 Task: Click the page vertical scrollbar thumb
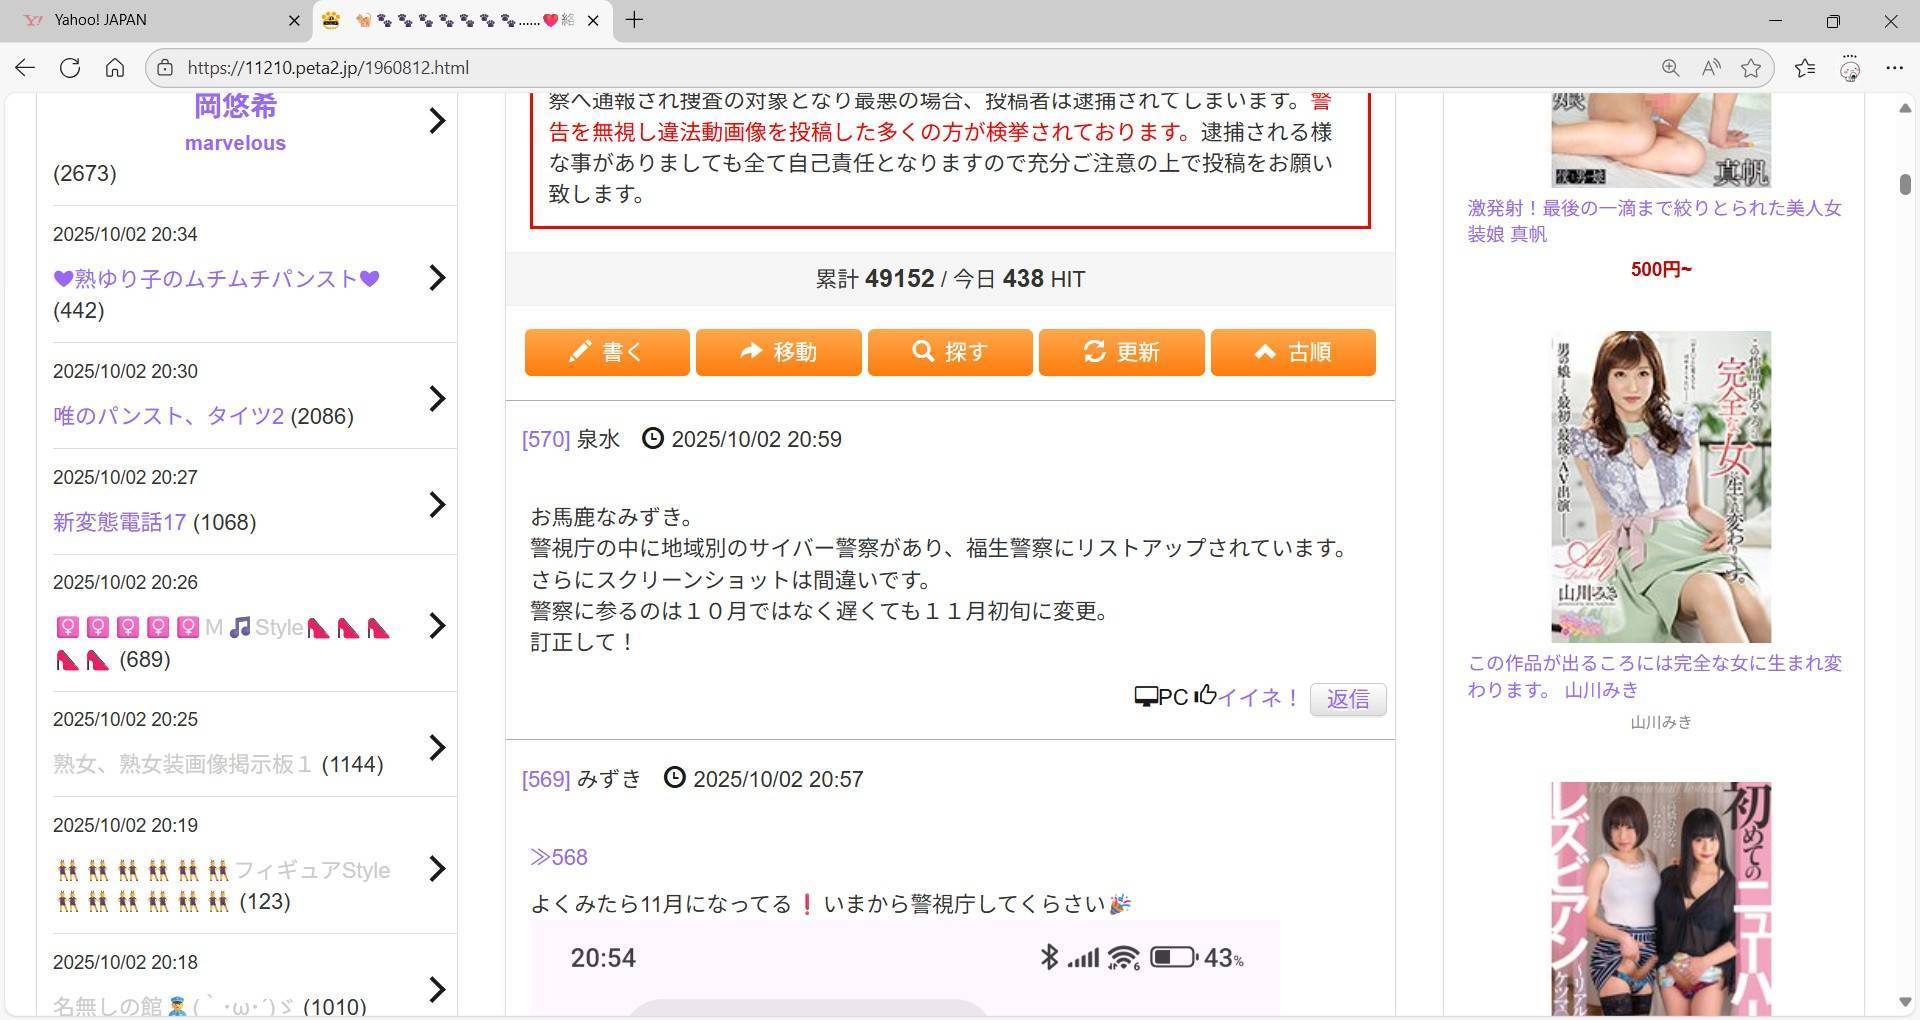1905,185
